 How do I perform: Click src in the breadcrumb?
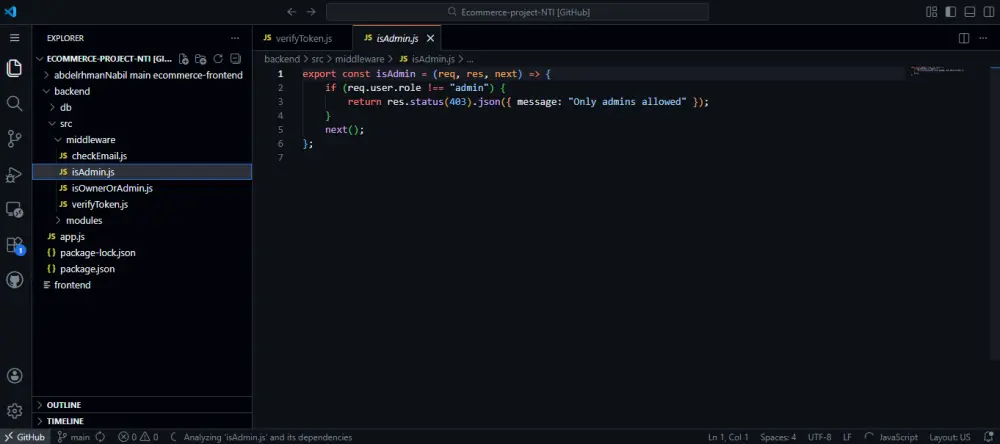(x=318, y=59)
